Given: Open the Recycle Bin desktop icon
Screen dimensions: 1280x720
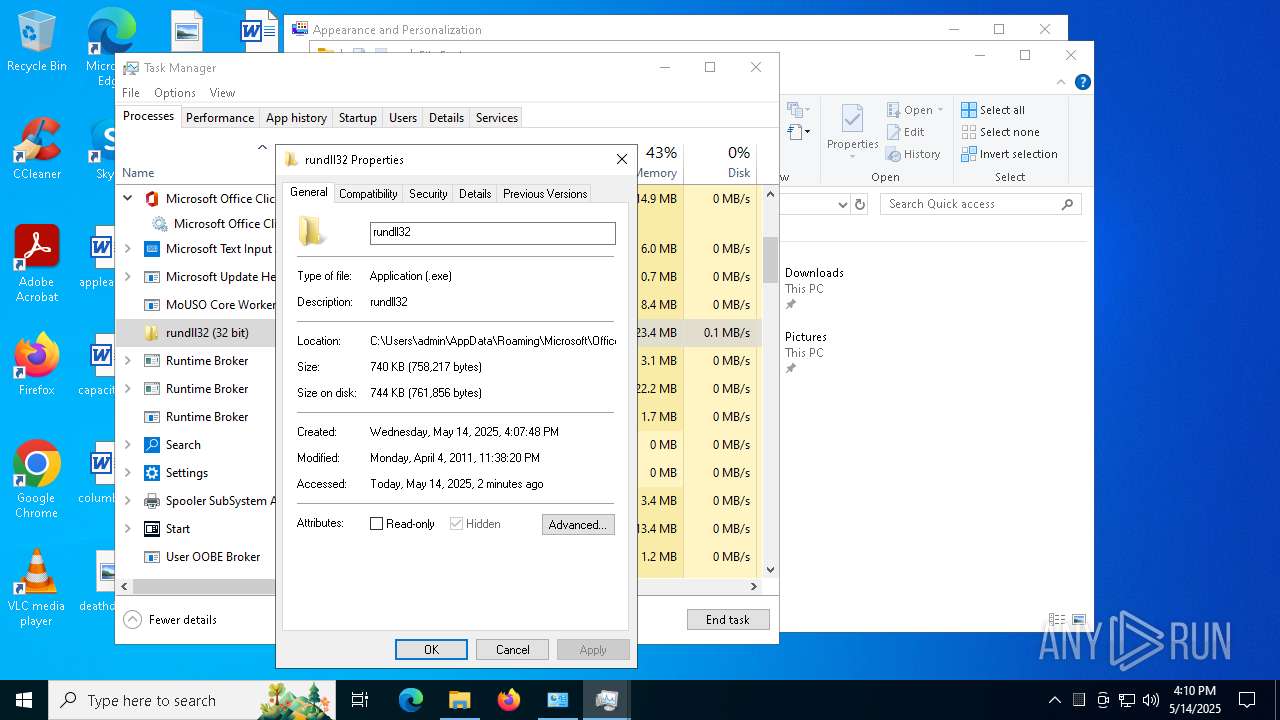Looking at the screenshot, I should tap(36, 40).
